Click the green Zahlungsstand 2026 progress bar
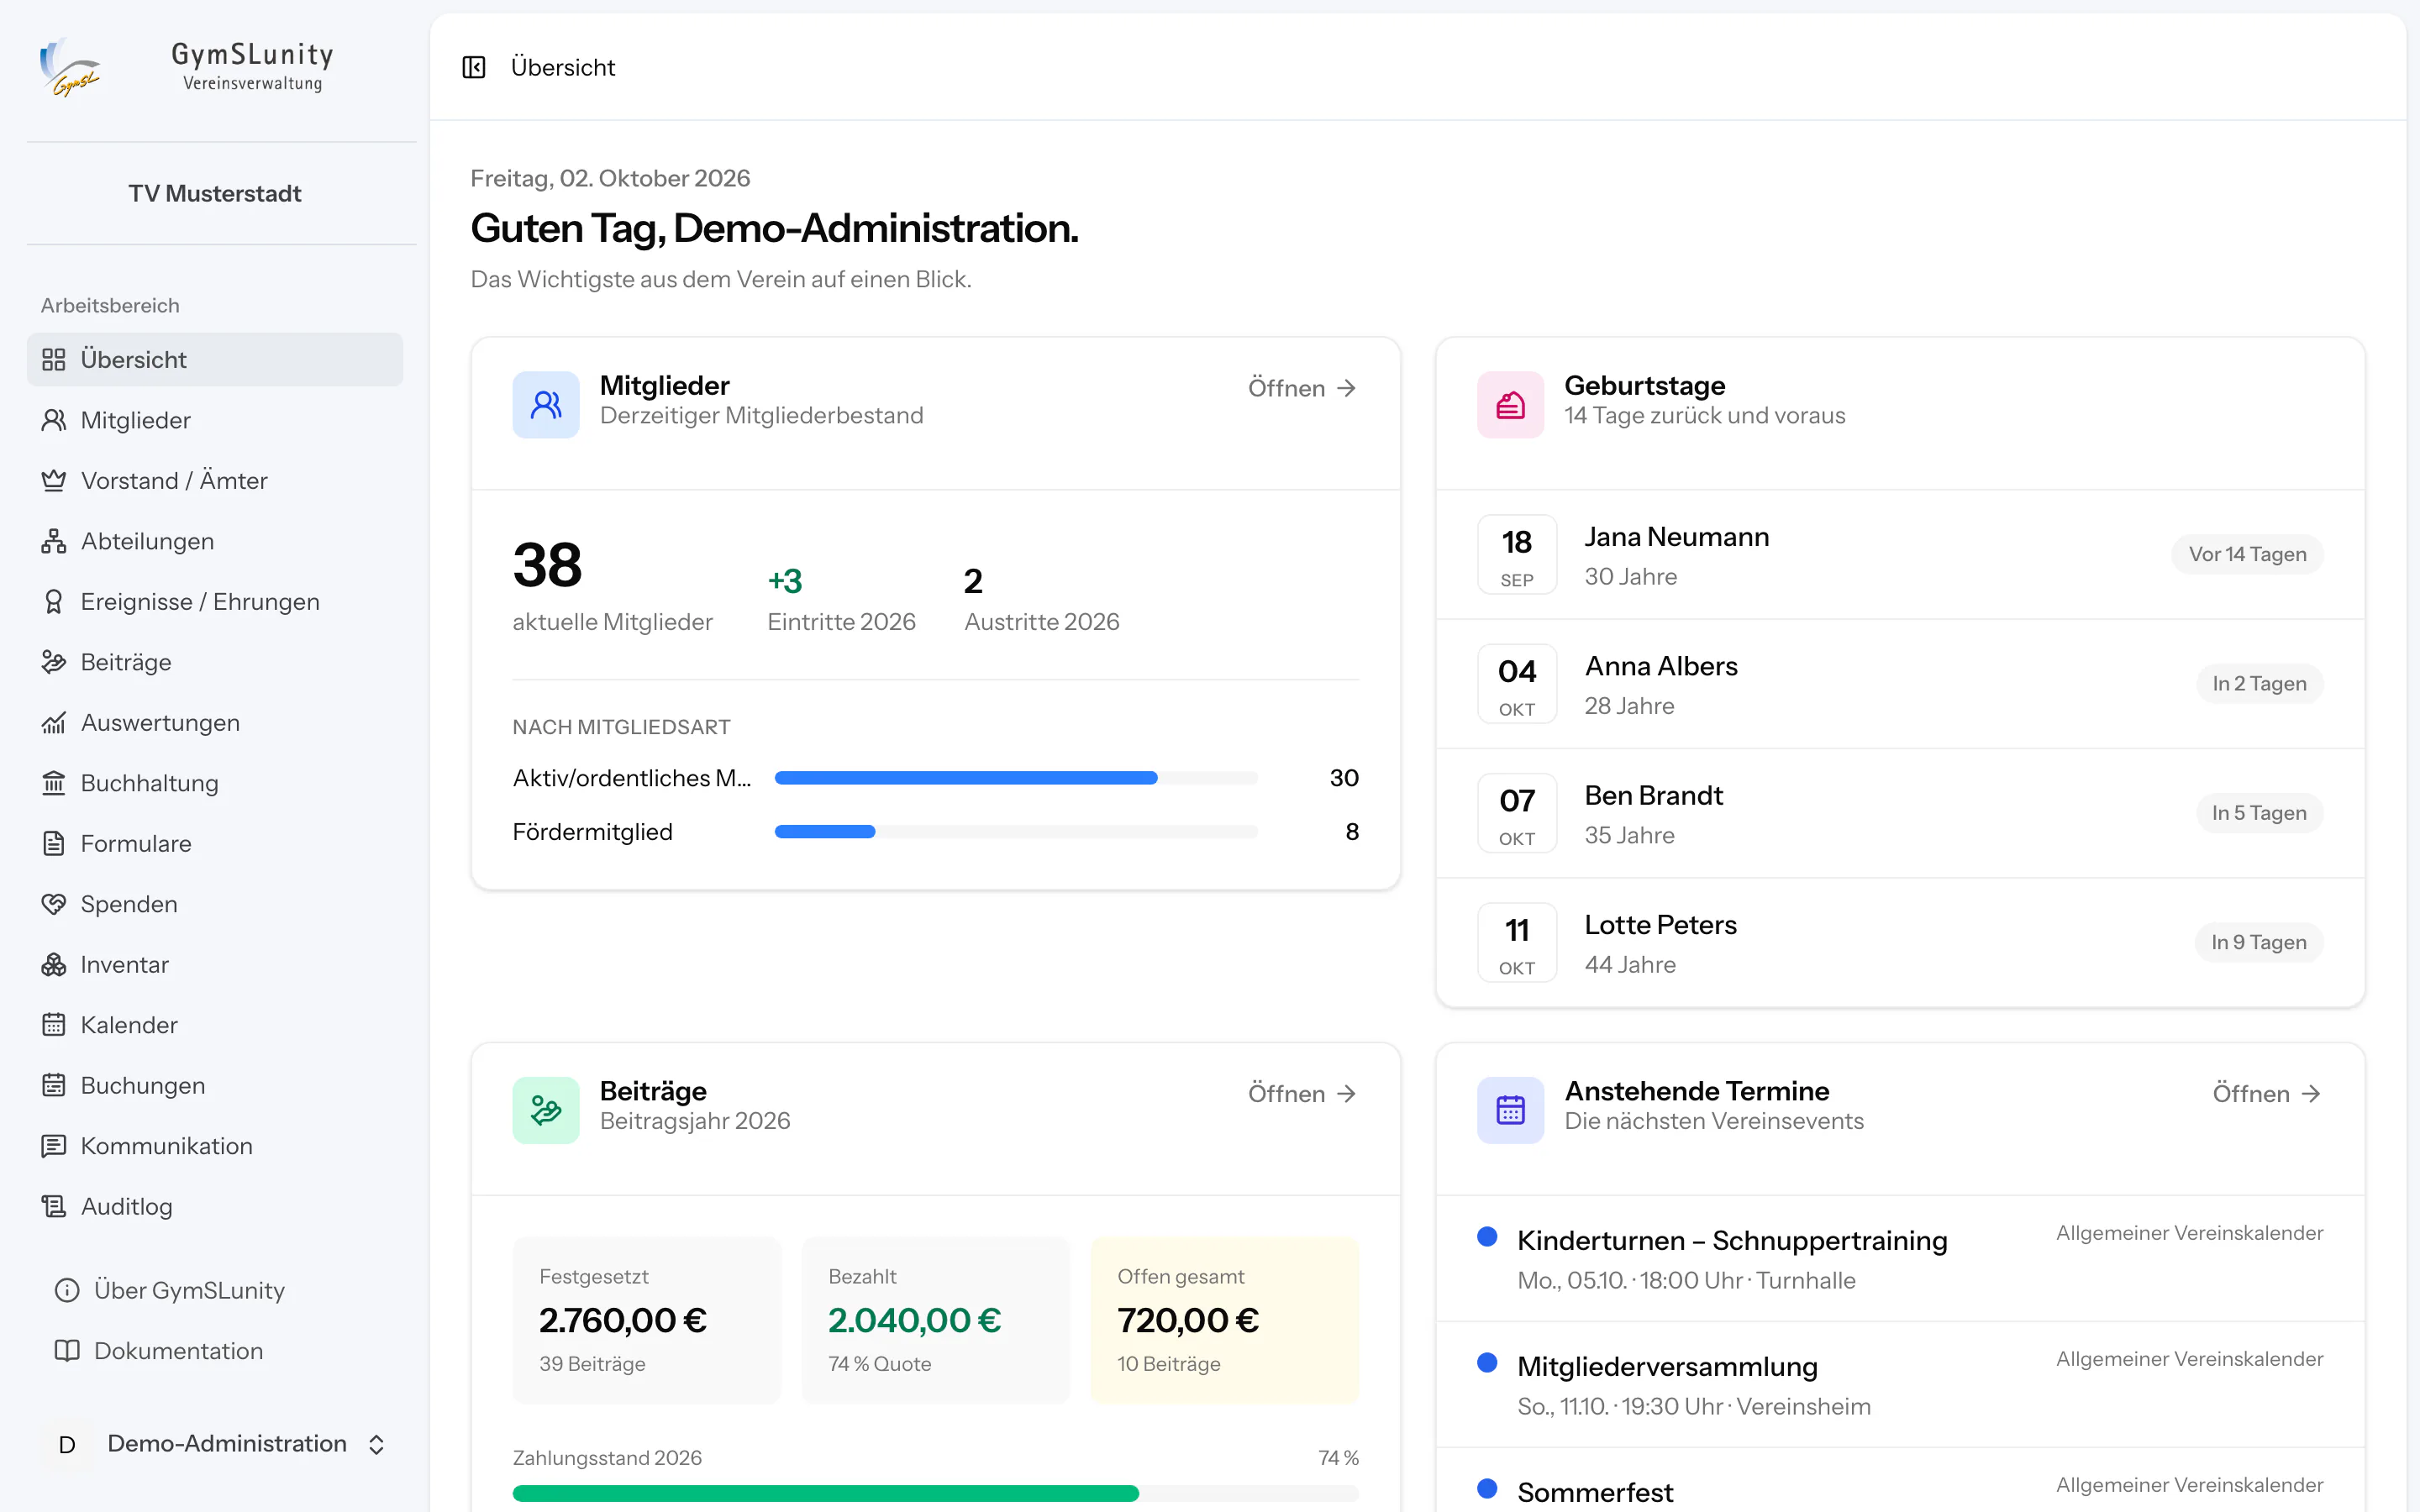Image resolution: width=2420 pixels, height=1512 pixels. pos(935,1493)
